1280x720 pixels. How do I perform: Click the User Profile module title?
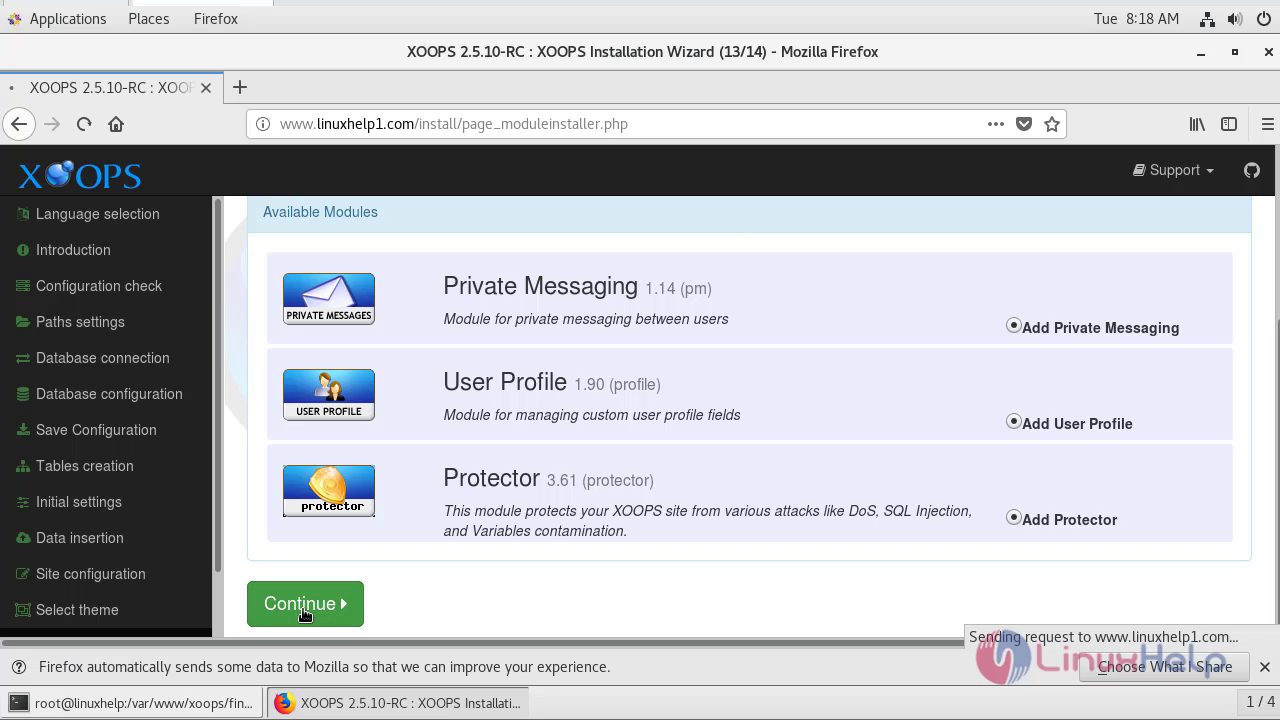(505, 382)
